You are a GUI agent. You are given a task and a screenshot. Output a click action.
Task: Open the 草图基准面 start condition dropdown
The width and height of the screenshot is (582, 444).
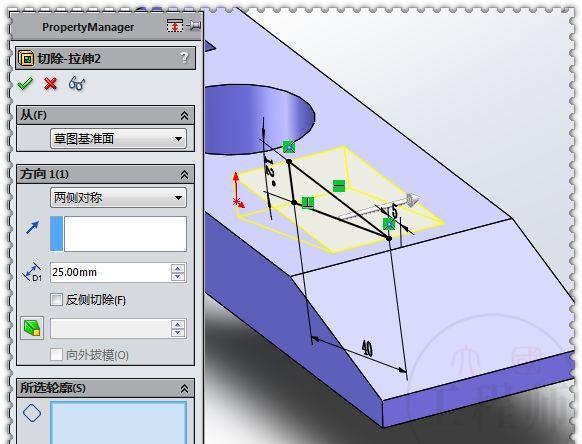click(x=118, y=139)
